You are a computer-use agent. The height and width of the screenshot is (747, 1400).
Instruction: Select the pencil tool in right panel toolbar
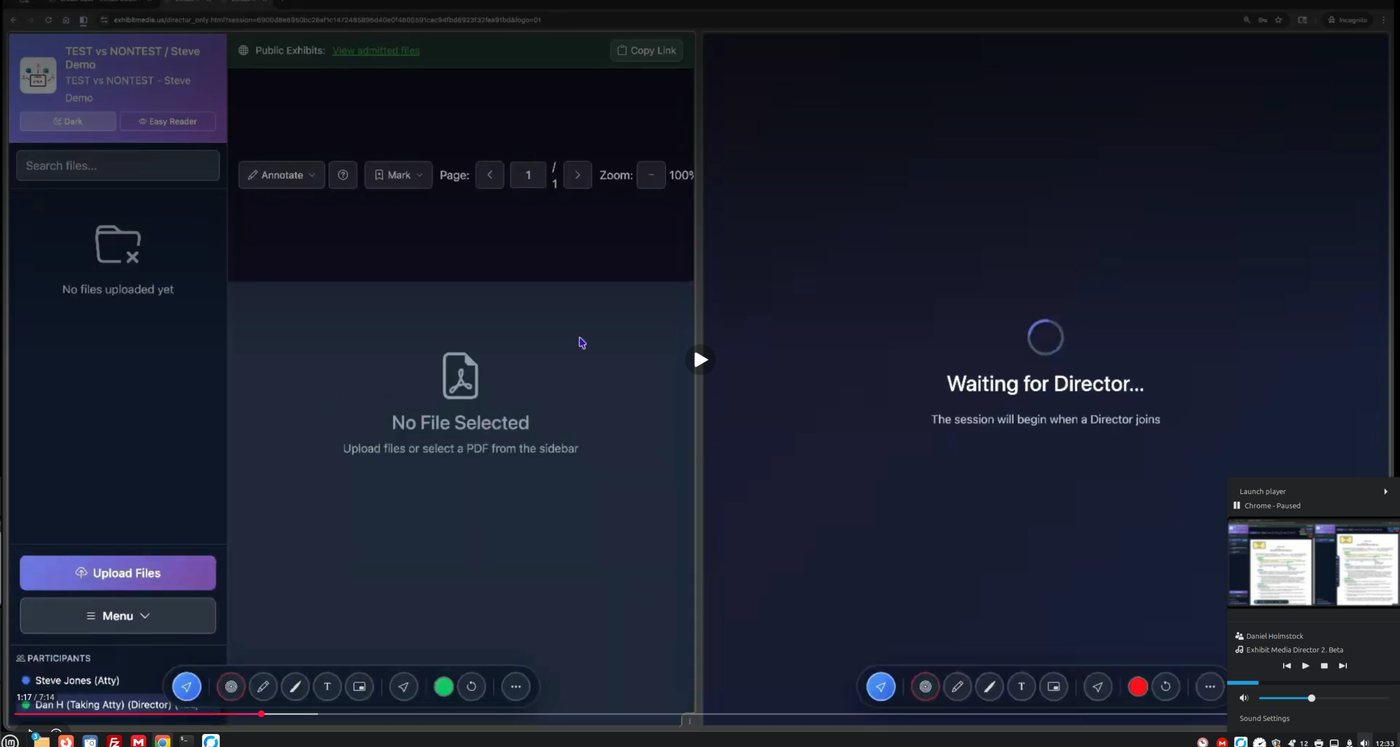coord(957,687)
